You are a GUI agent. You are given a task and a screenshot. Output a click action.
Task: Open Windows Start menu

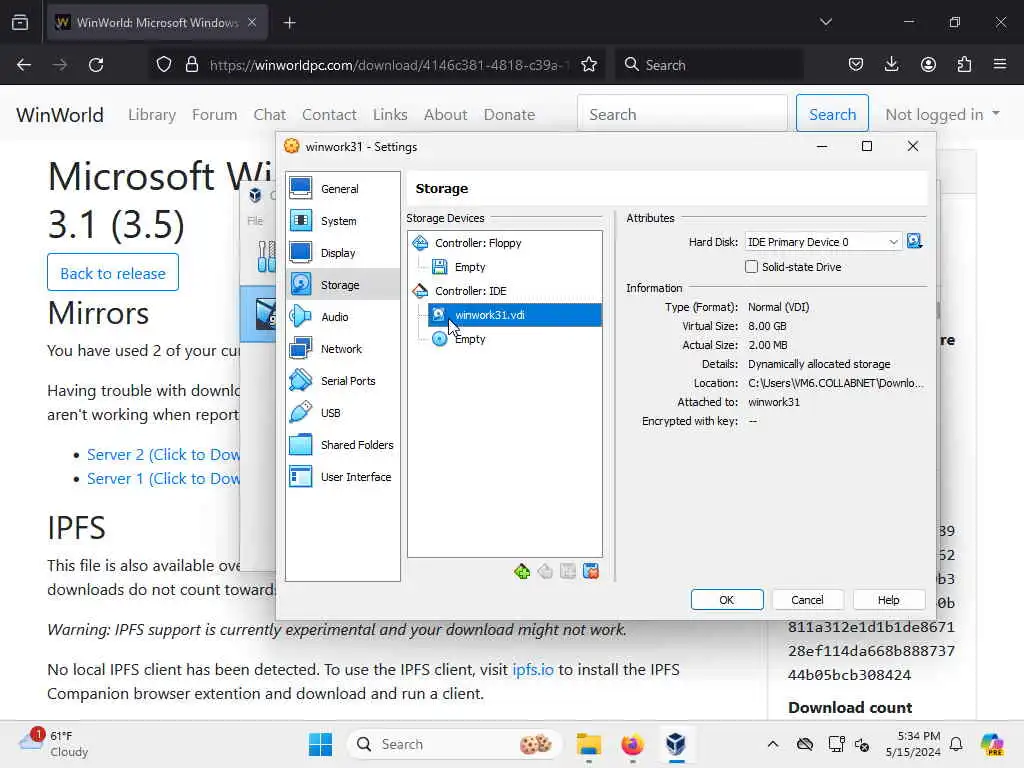(320, 744)
